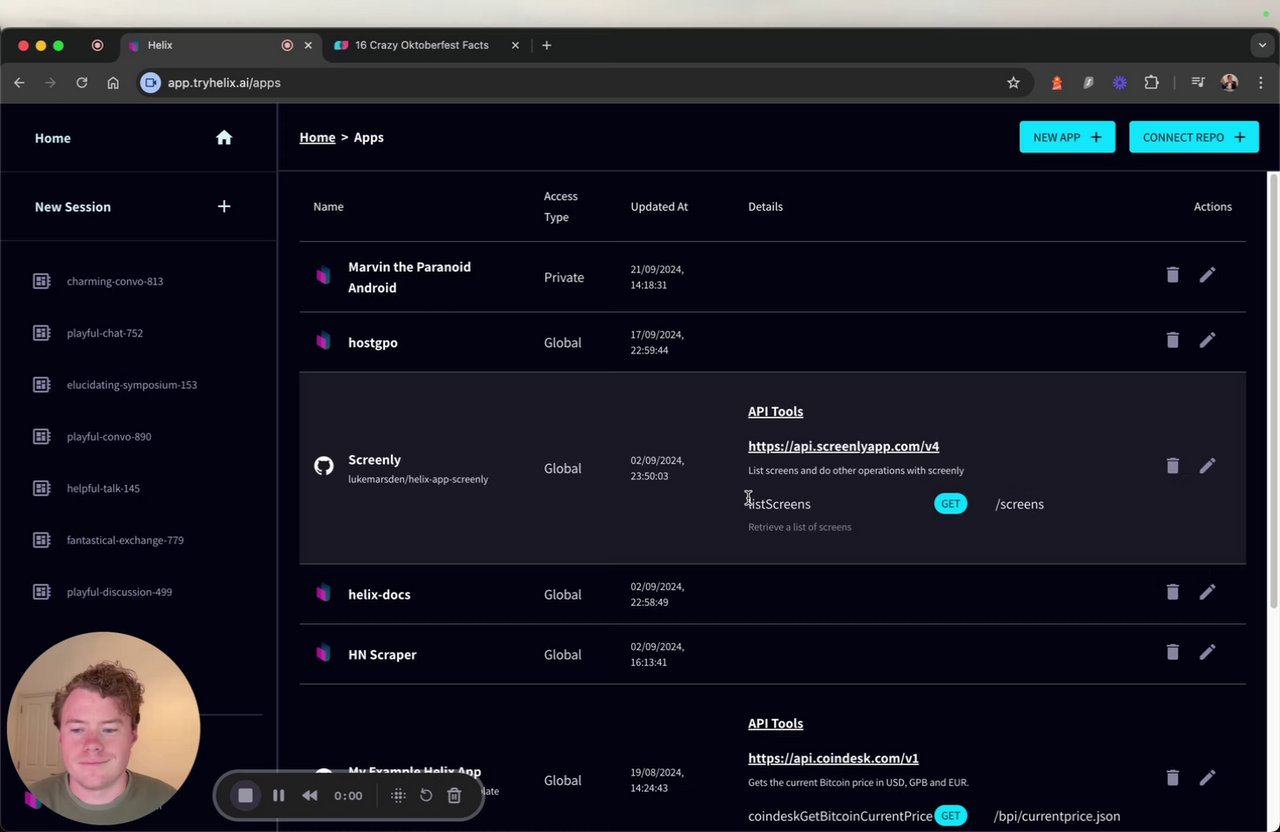Expand the Chrome tab search dropdown

tap(1262, 45)
